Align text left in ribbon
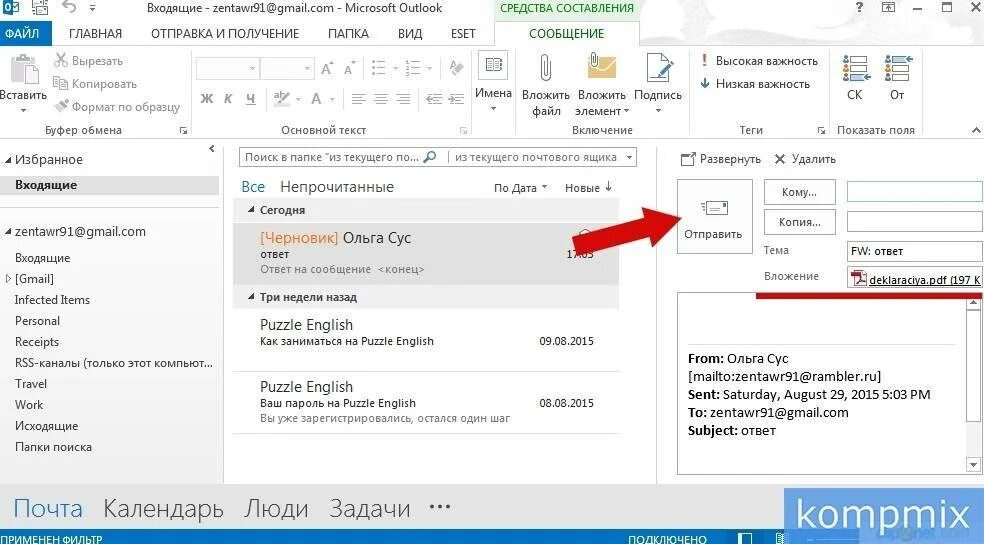This screenshot has width=984, height=544. [x=358, y=99]
